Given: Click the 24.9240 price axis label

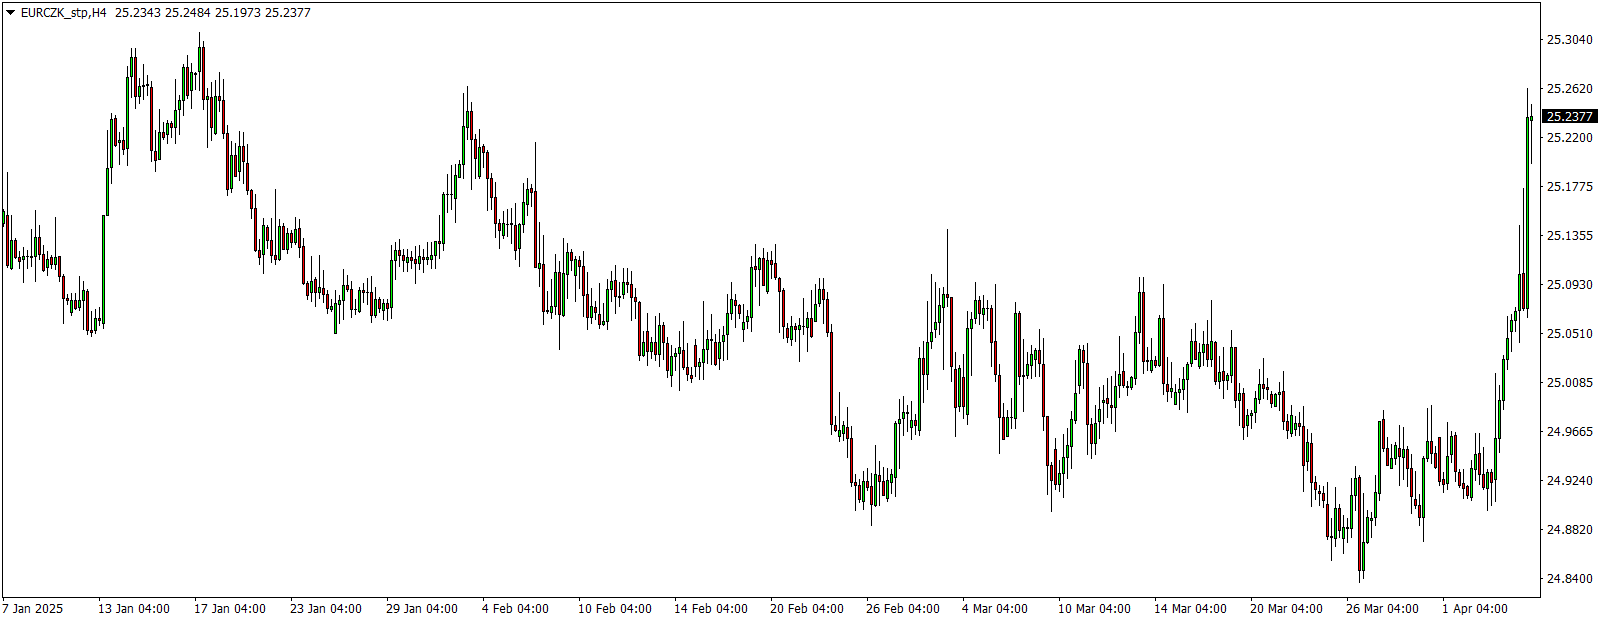Looking at the screenshot, I should coord(1569,481).
